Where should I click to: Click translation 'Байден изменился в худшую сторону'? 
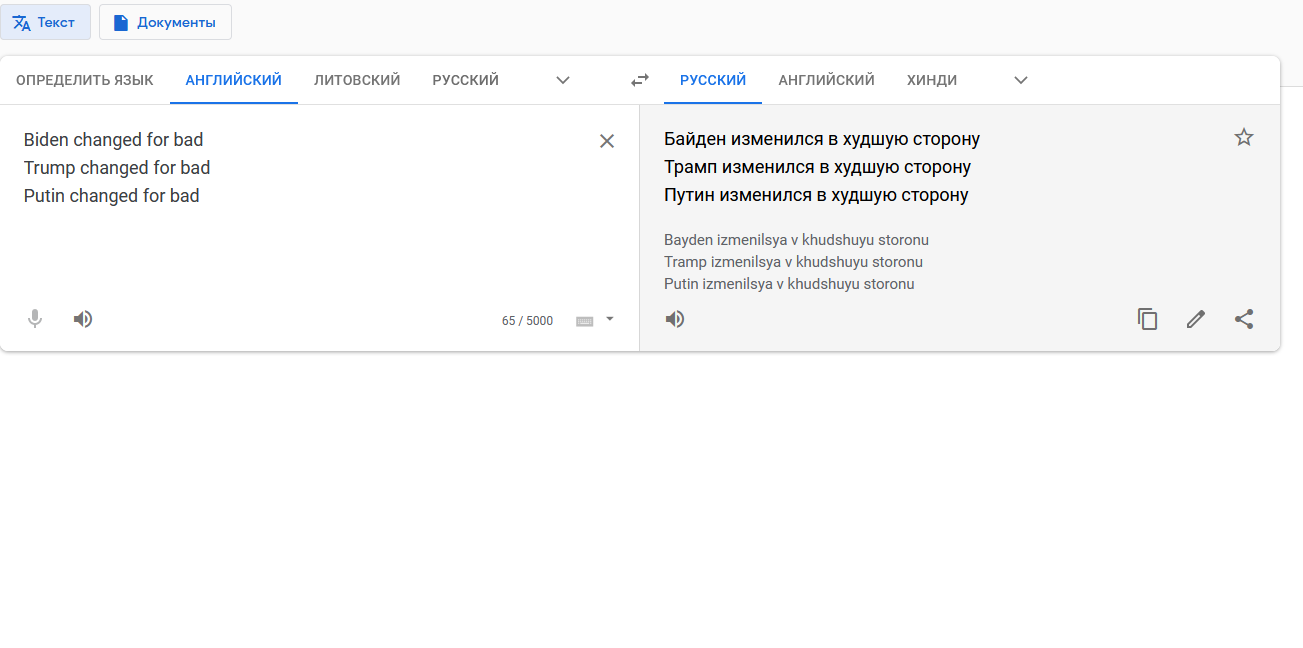pos(822,139)
